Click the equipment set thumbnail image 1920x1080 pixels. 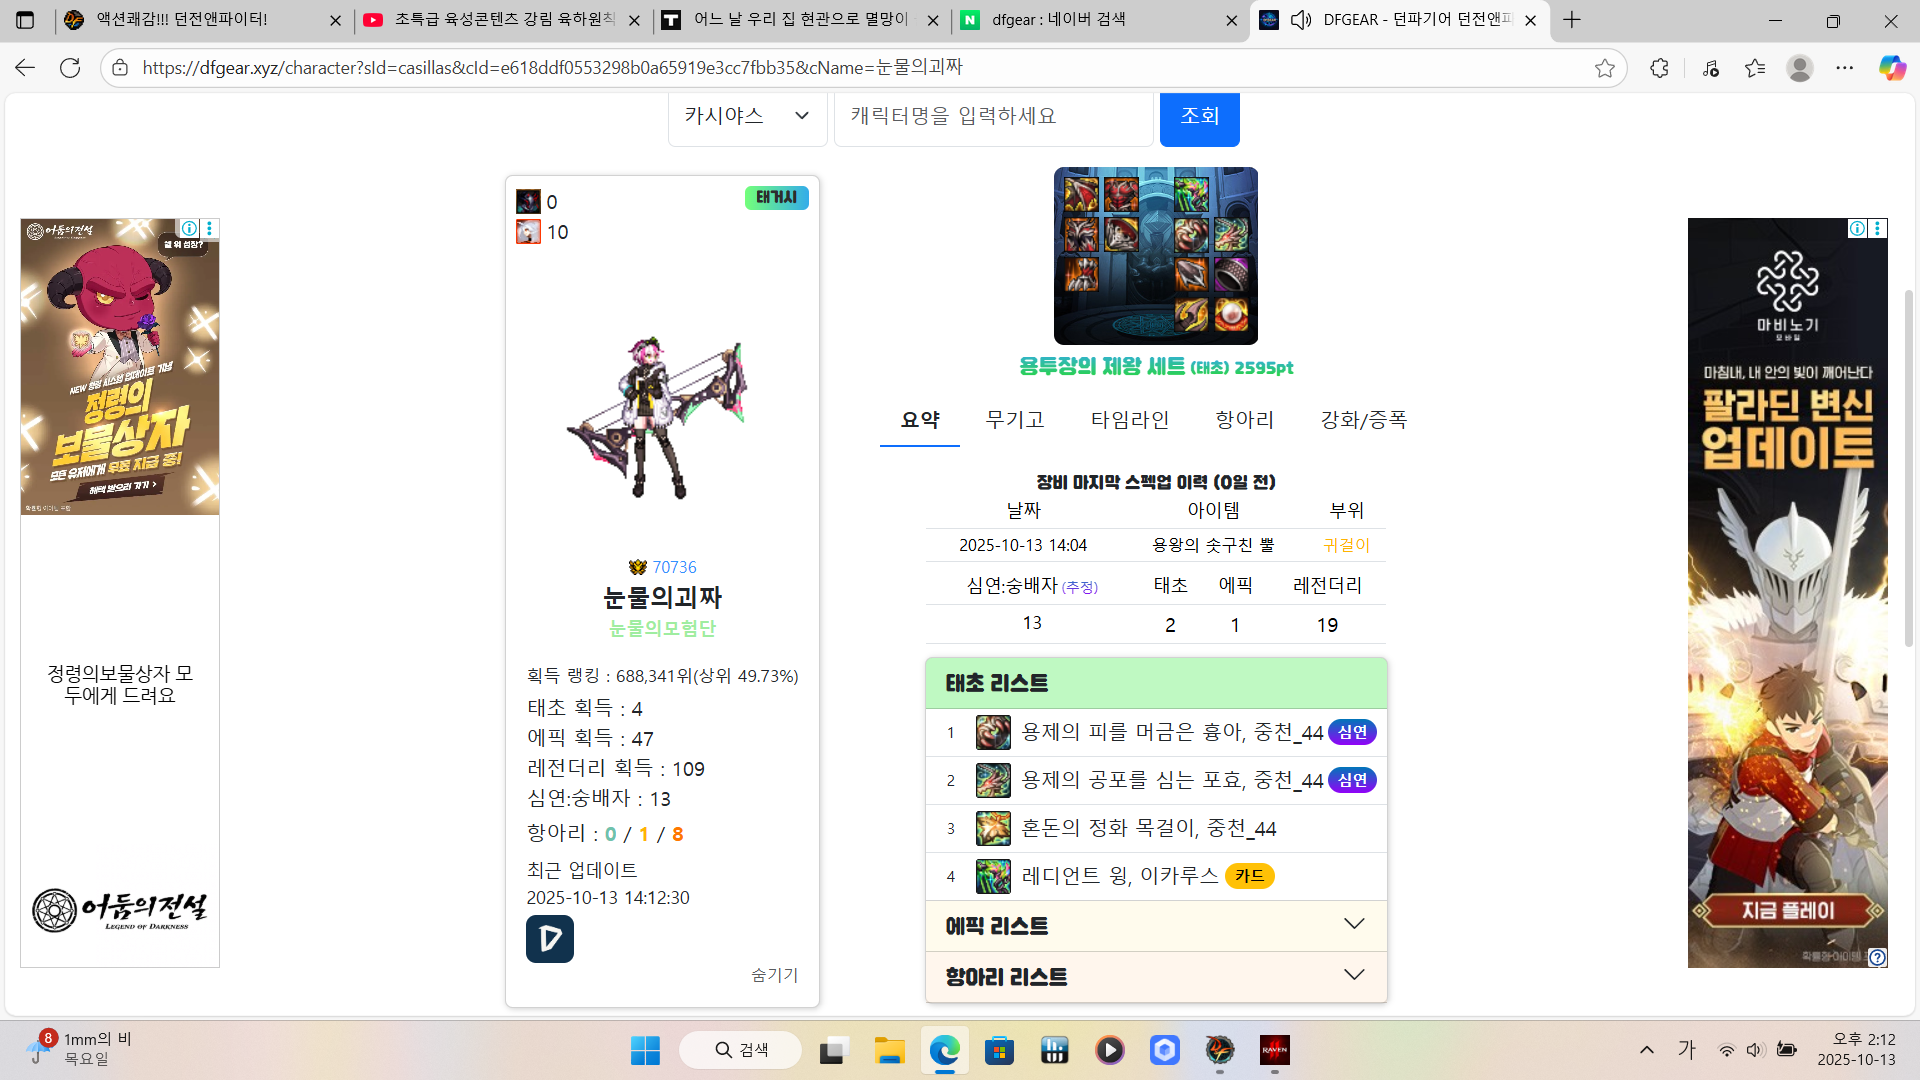[1155, 256]
